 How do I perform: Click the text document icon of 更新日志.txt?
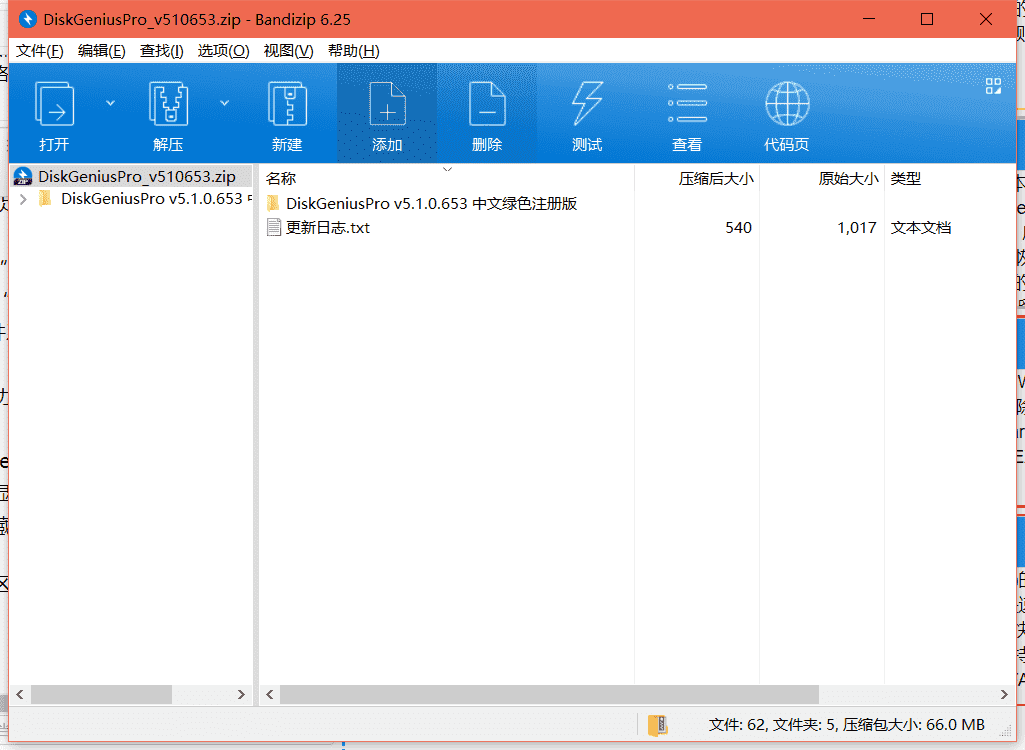(274, 228)
